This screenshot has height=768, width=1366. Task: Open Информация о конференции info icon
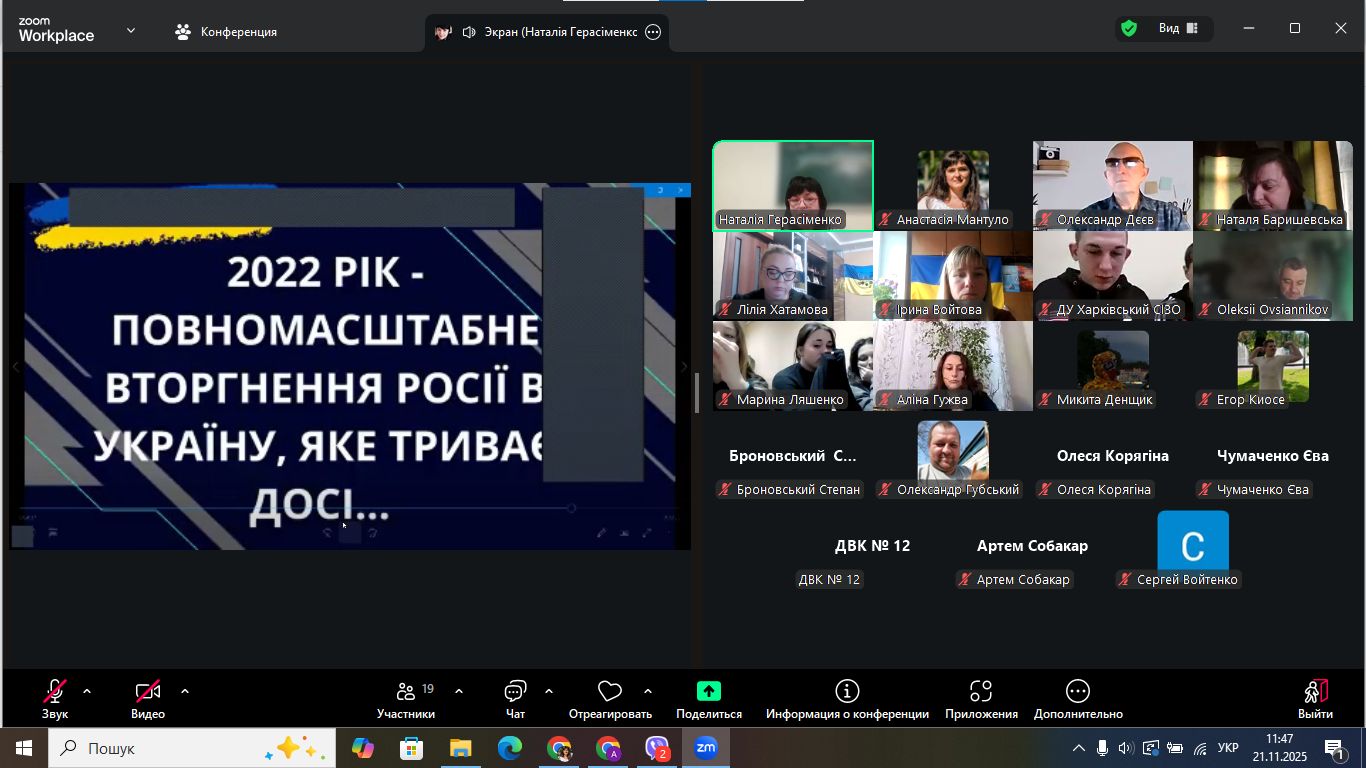(x=847, y=698)
